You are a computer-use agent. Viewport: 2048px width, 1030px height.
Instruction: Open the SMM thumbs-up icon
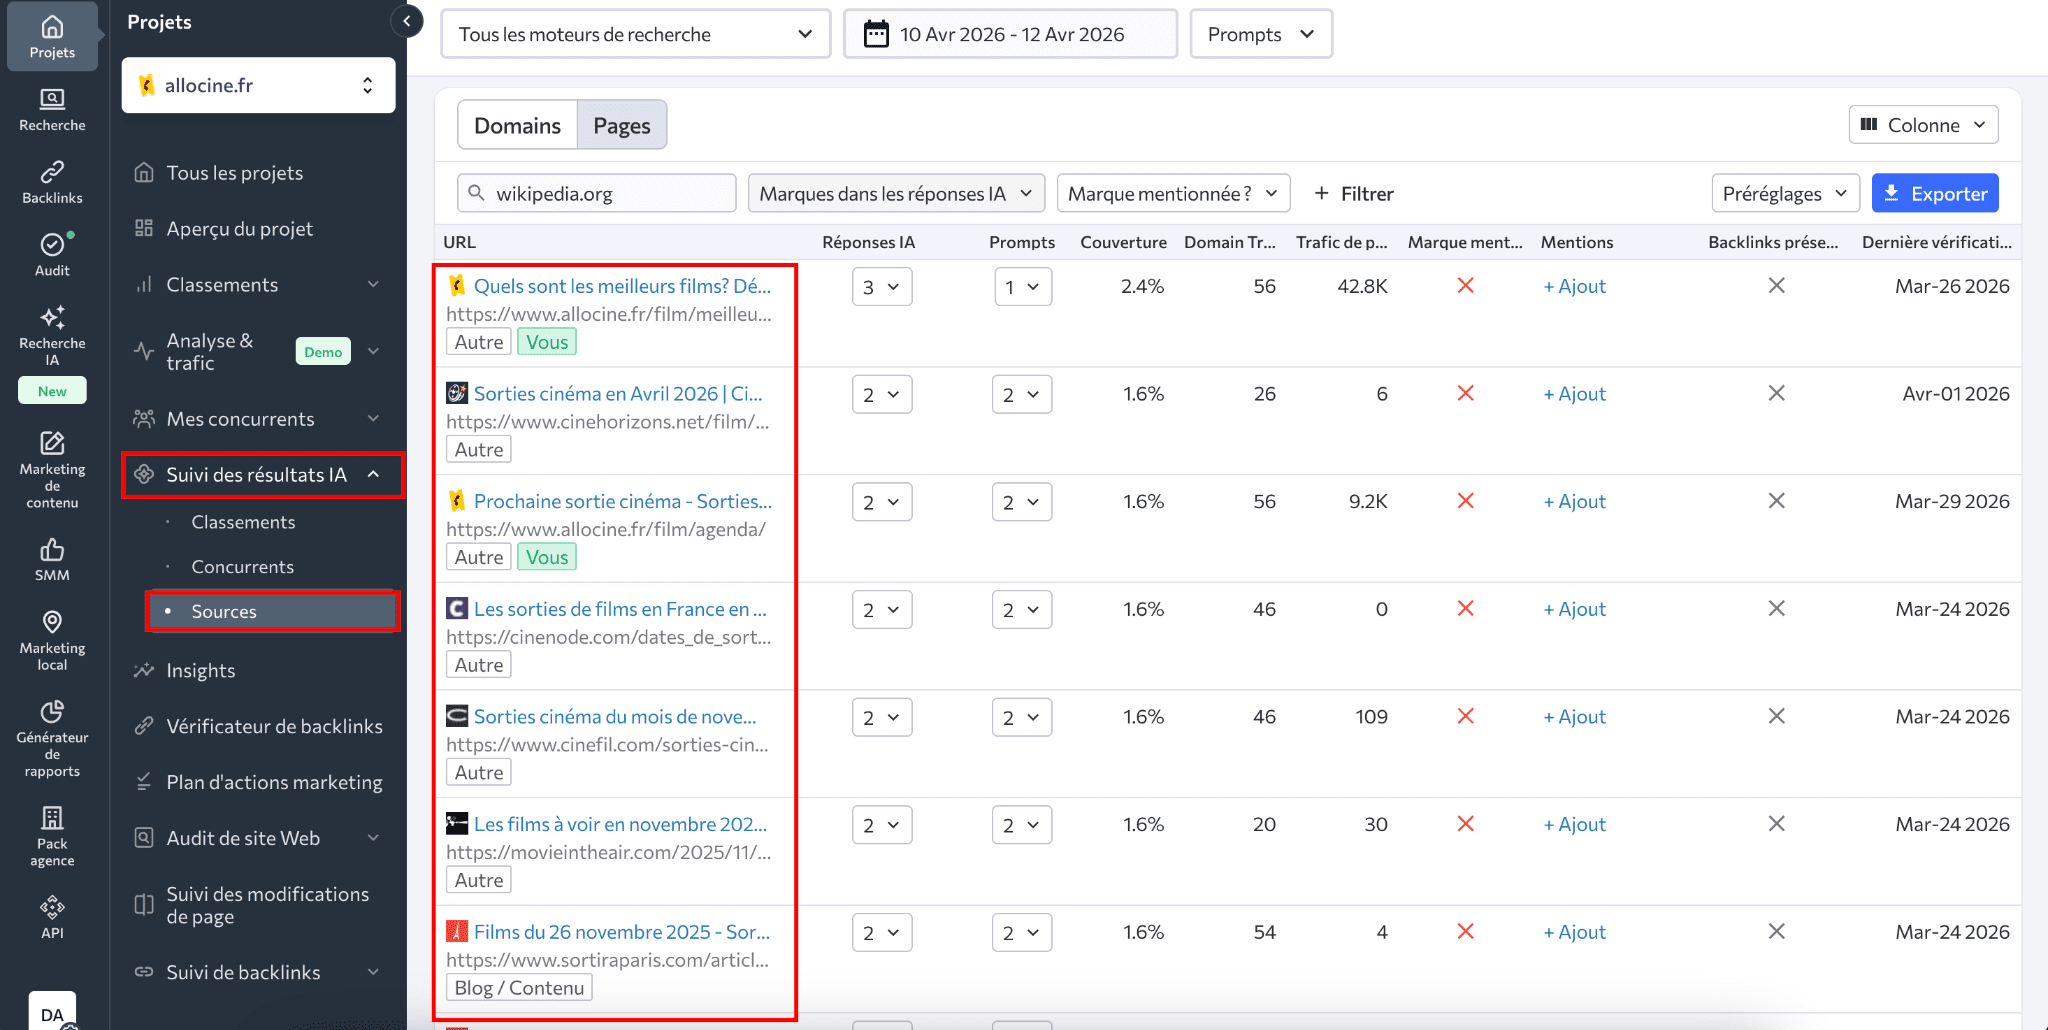coord(52,549)
